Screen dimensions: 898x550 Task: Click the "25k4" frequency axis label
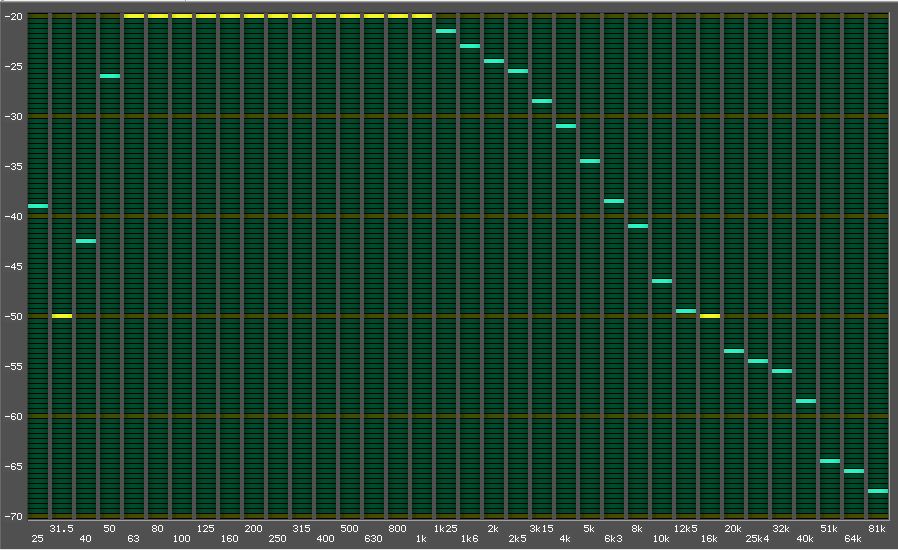pyautogui.click(x=757, y=539)
